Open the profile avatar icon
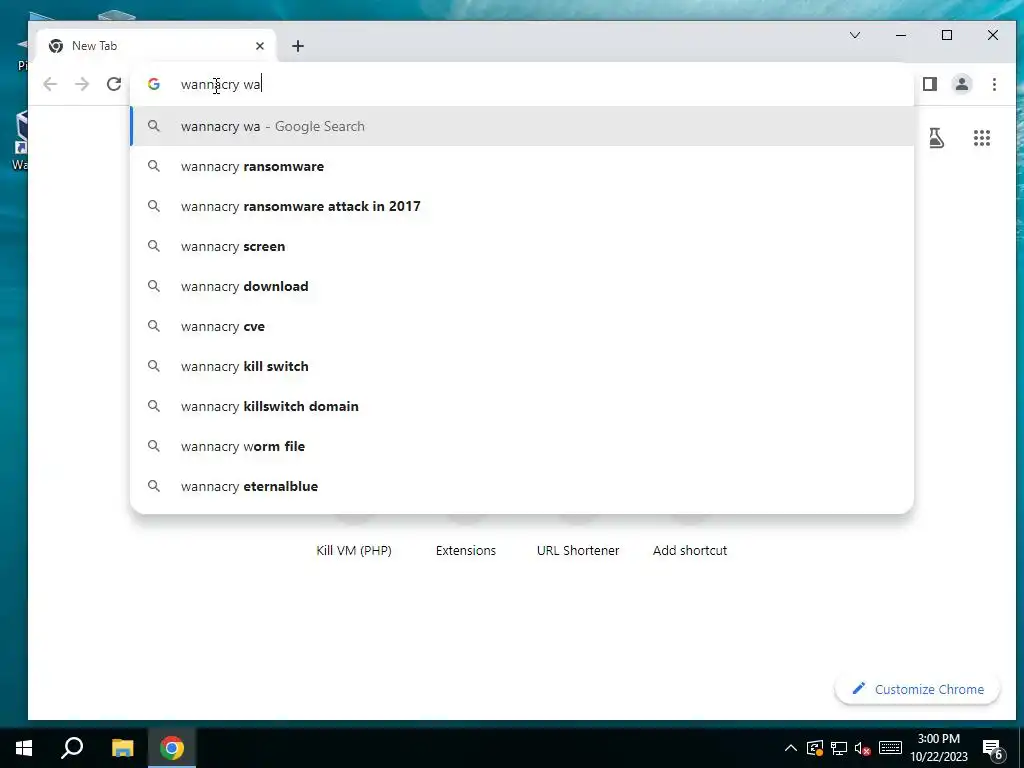The image size is (1024, 768). click(962, 84)
